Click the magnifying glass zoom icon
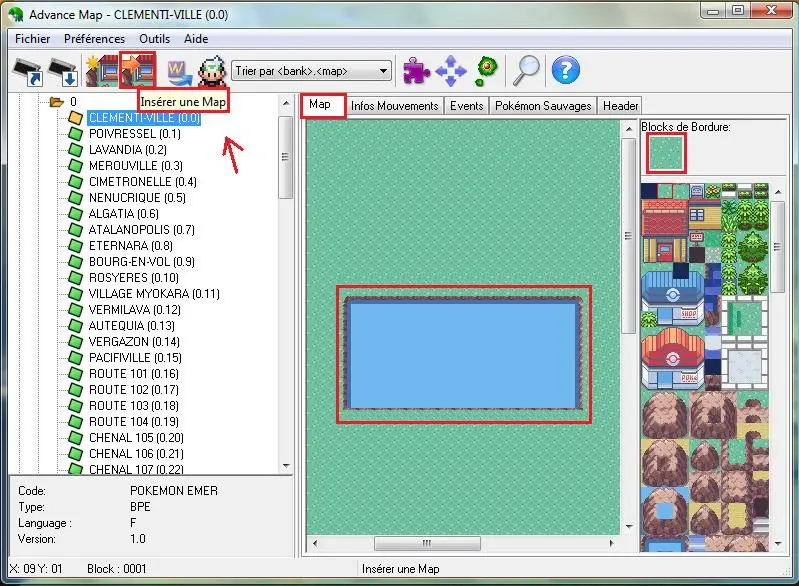Image resolution: width=799 pixels, height=586 pixels. 526,70
